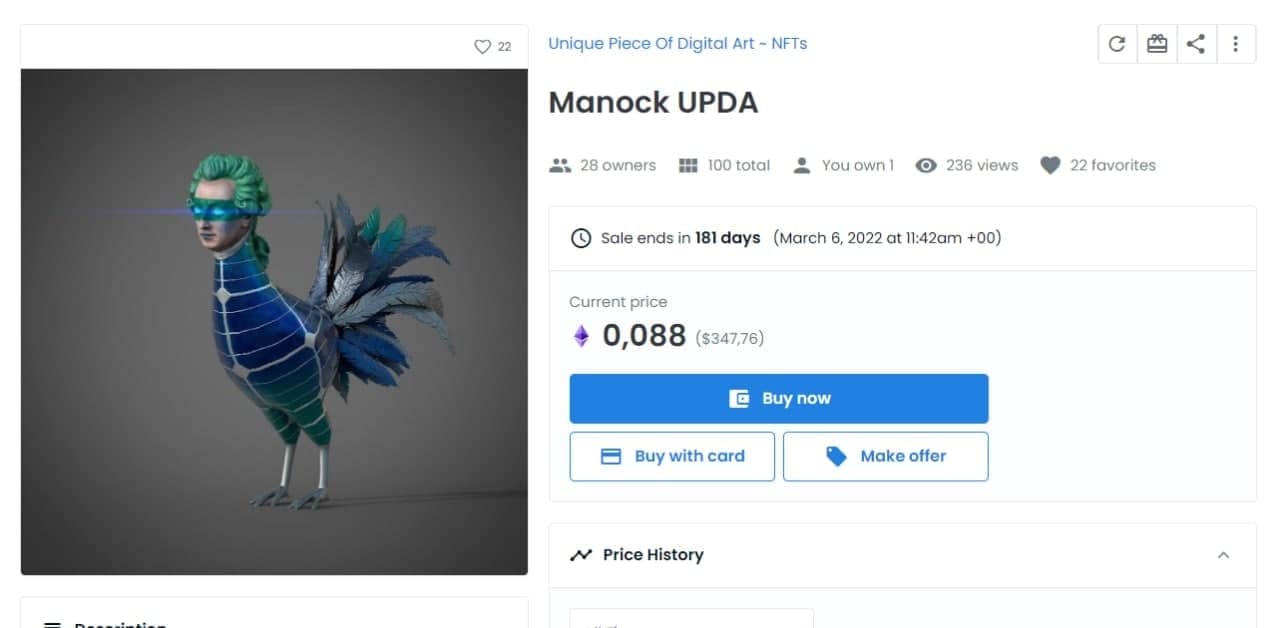Viewport: 1280px width, 628px height.
Task: Open Unique Piece Of Digital Art collection link
Action: click(x=677, y=44)
